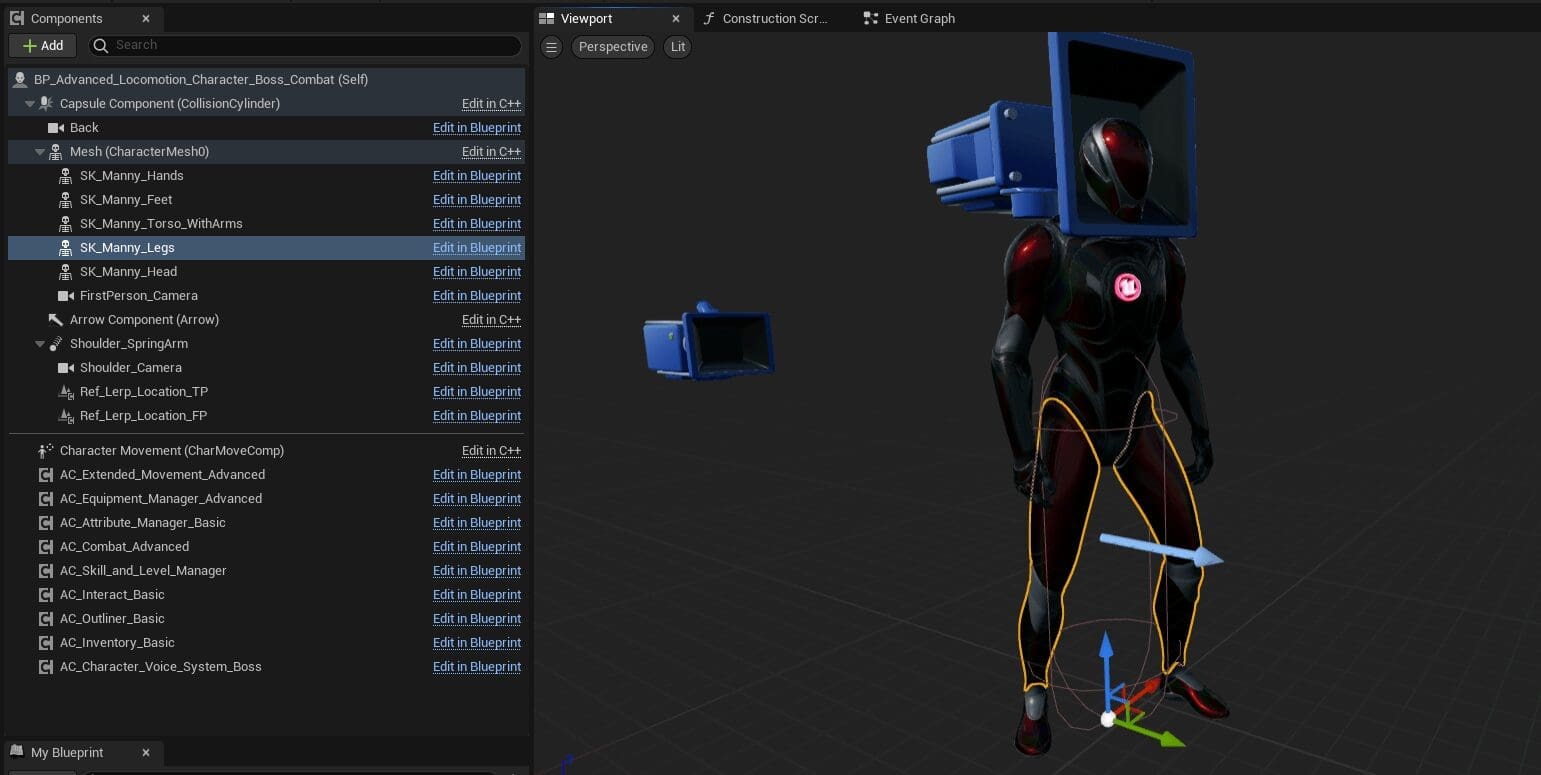The image size is (1541, 775).
Task: Open the Lit shading mode dropdown
Action: click(x=678, y=47)
